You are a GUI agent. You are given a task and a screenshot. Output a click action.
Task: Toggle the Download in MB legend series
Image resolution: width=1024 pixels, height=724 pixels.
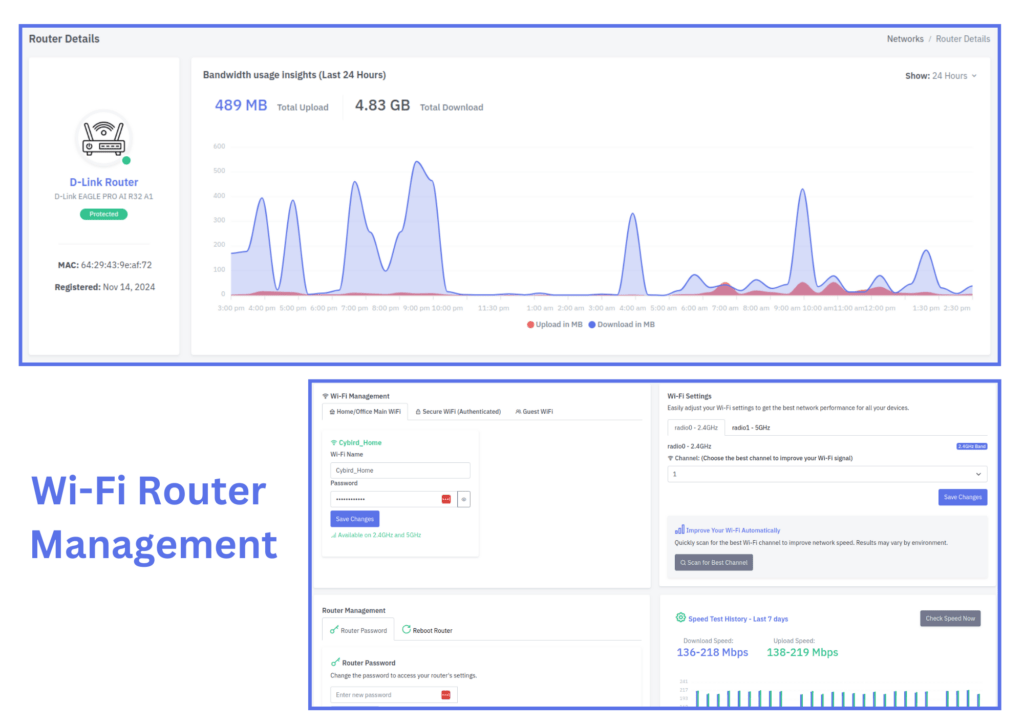pos(621,324)
